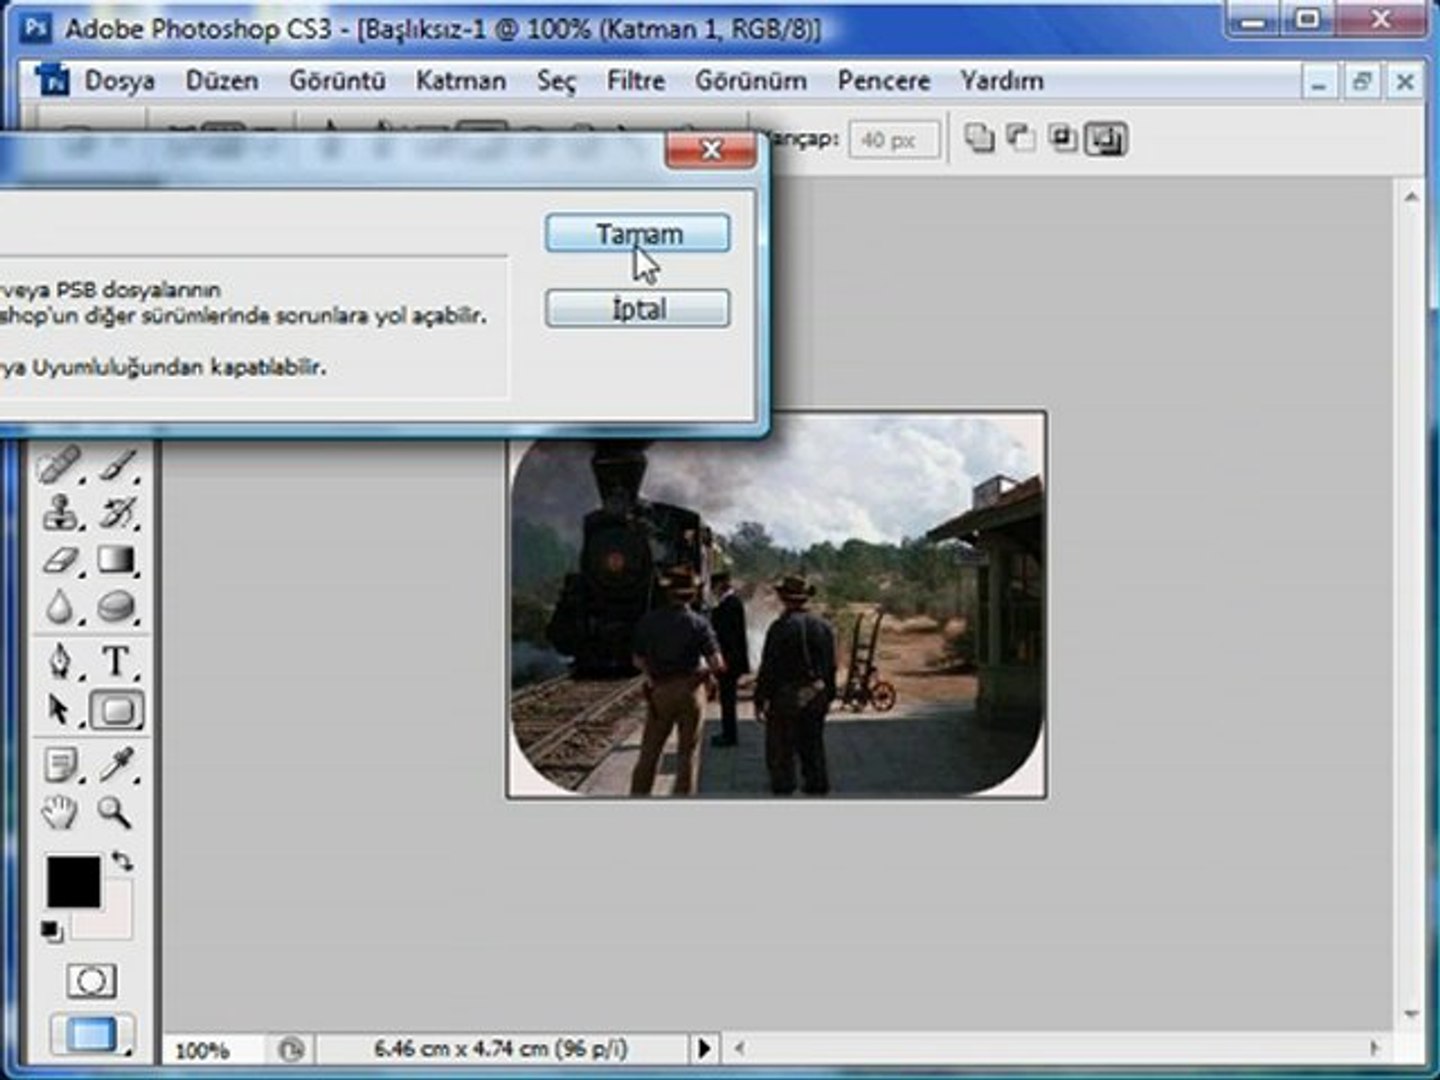Image resolution: width=1440 pixels, height=1080 pixels.
Task: Open the Görüntü menu
Action: [x=337, y=81]
